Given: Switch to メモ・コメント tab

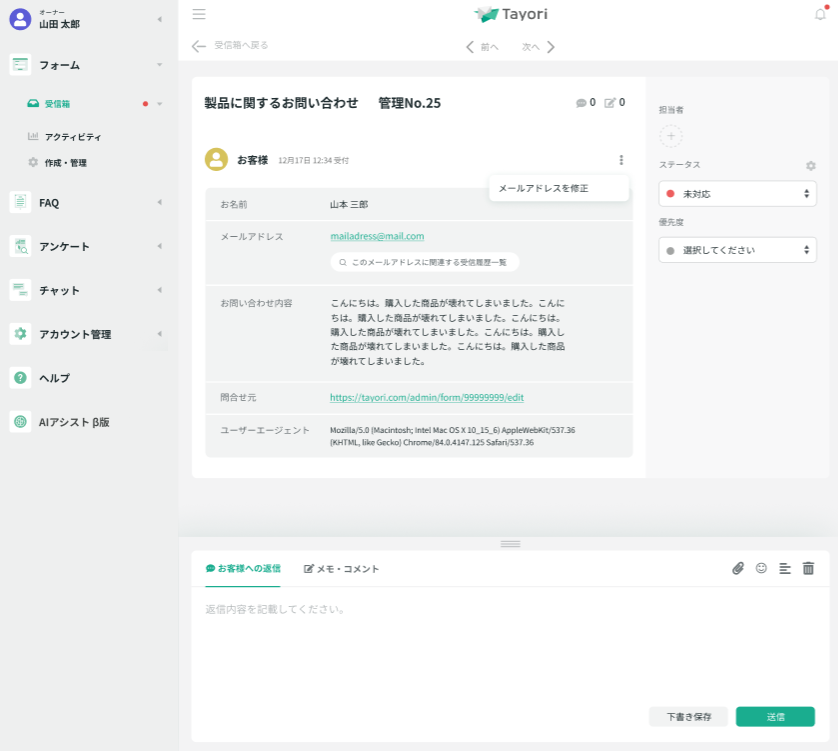Looking at the screenshot, I should [342, 569].
